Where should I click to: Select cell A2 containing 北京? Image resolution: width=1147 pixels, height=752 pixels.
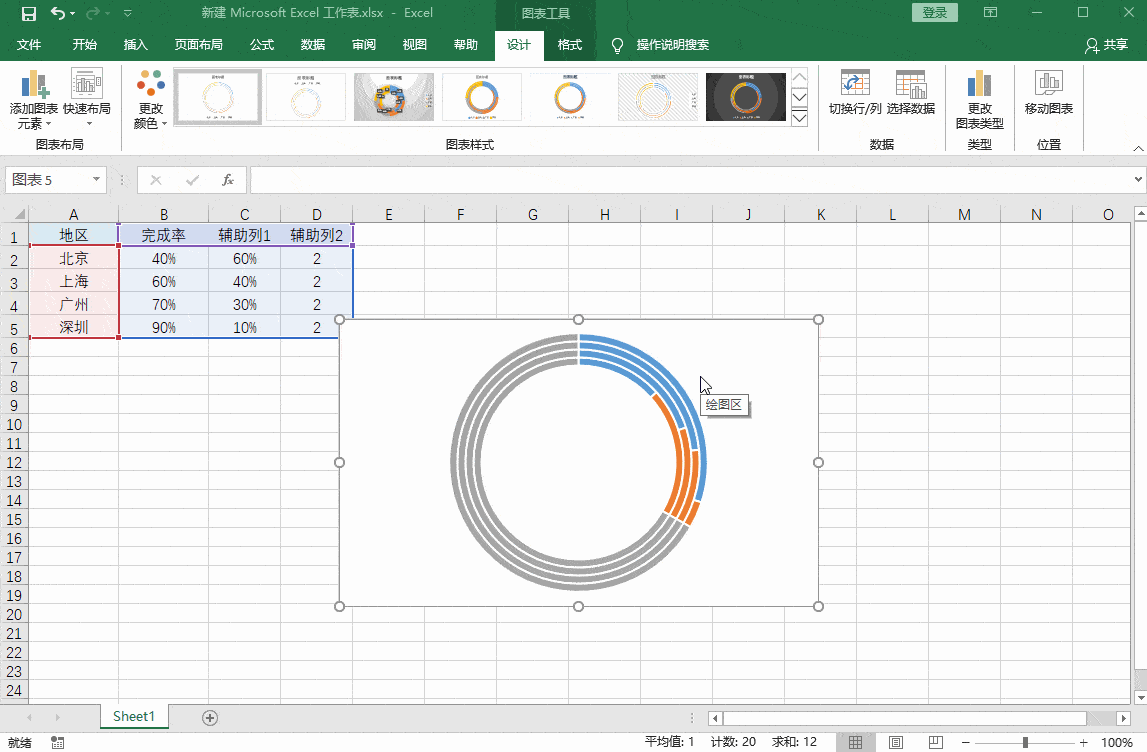[x=74, y=258]
